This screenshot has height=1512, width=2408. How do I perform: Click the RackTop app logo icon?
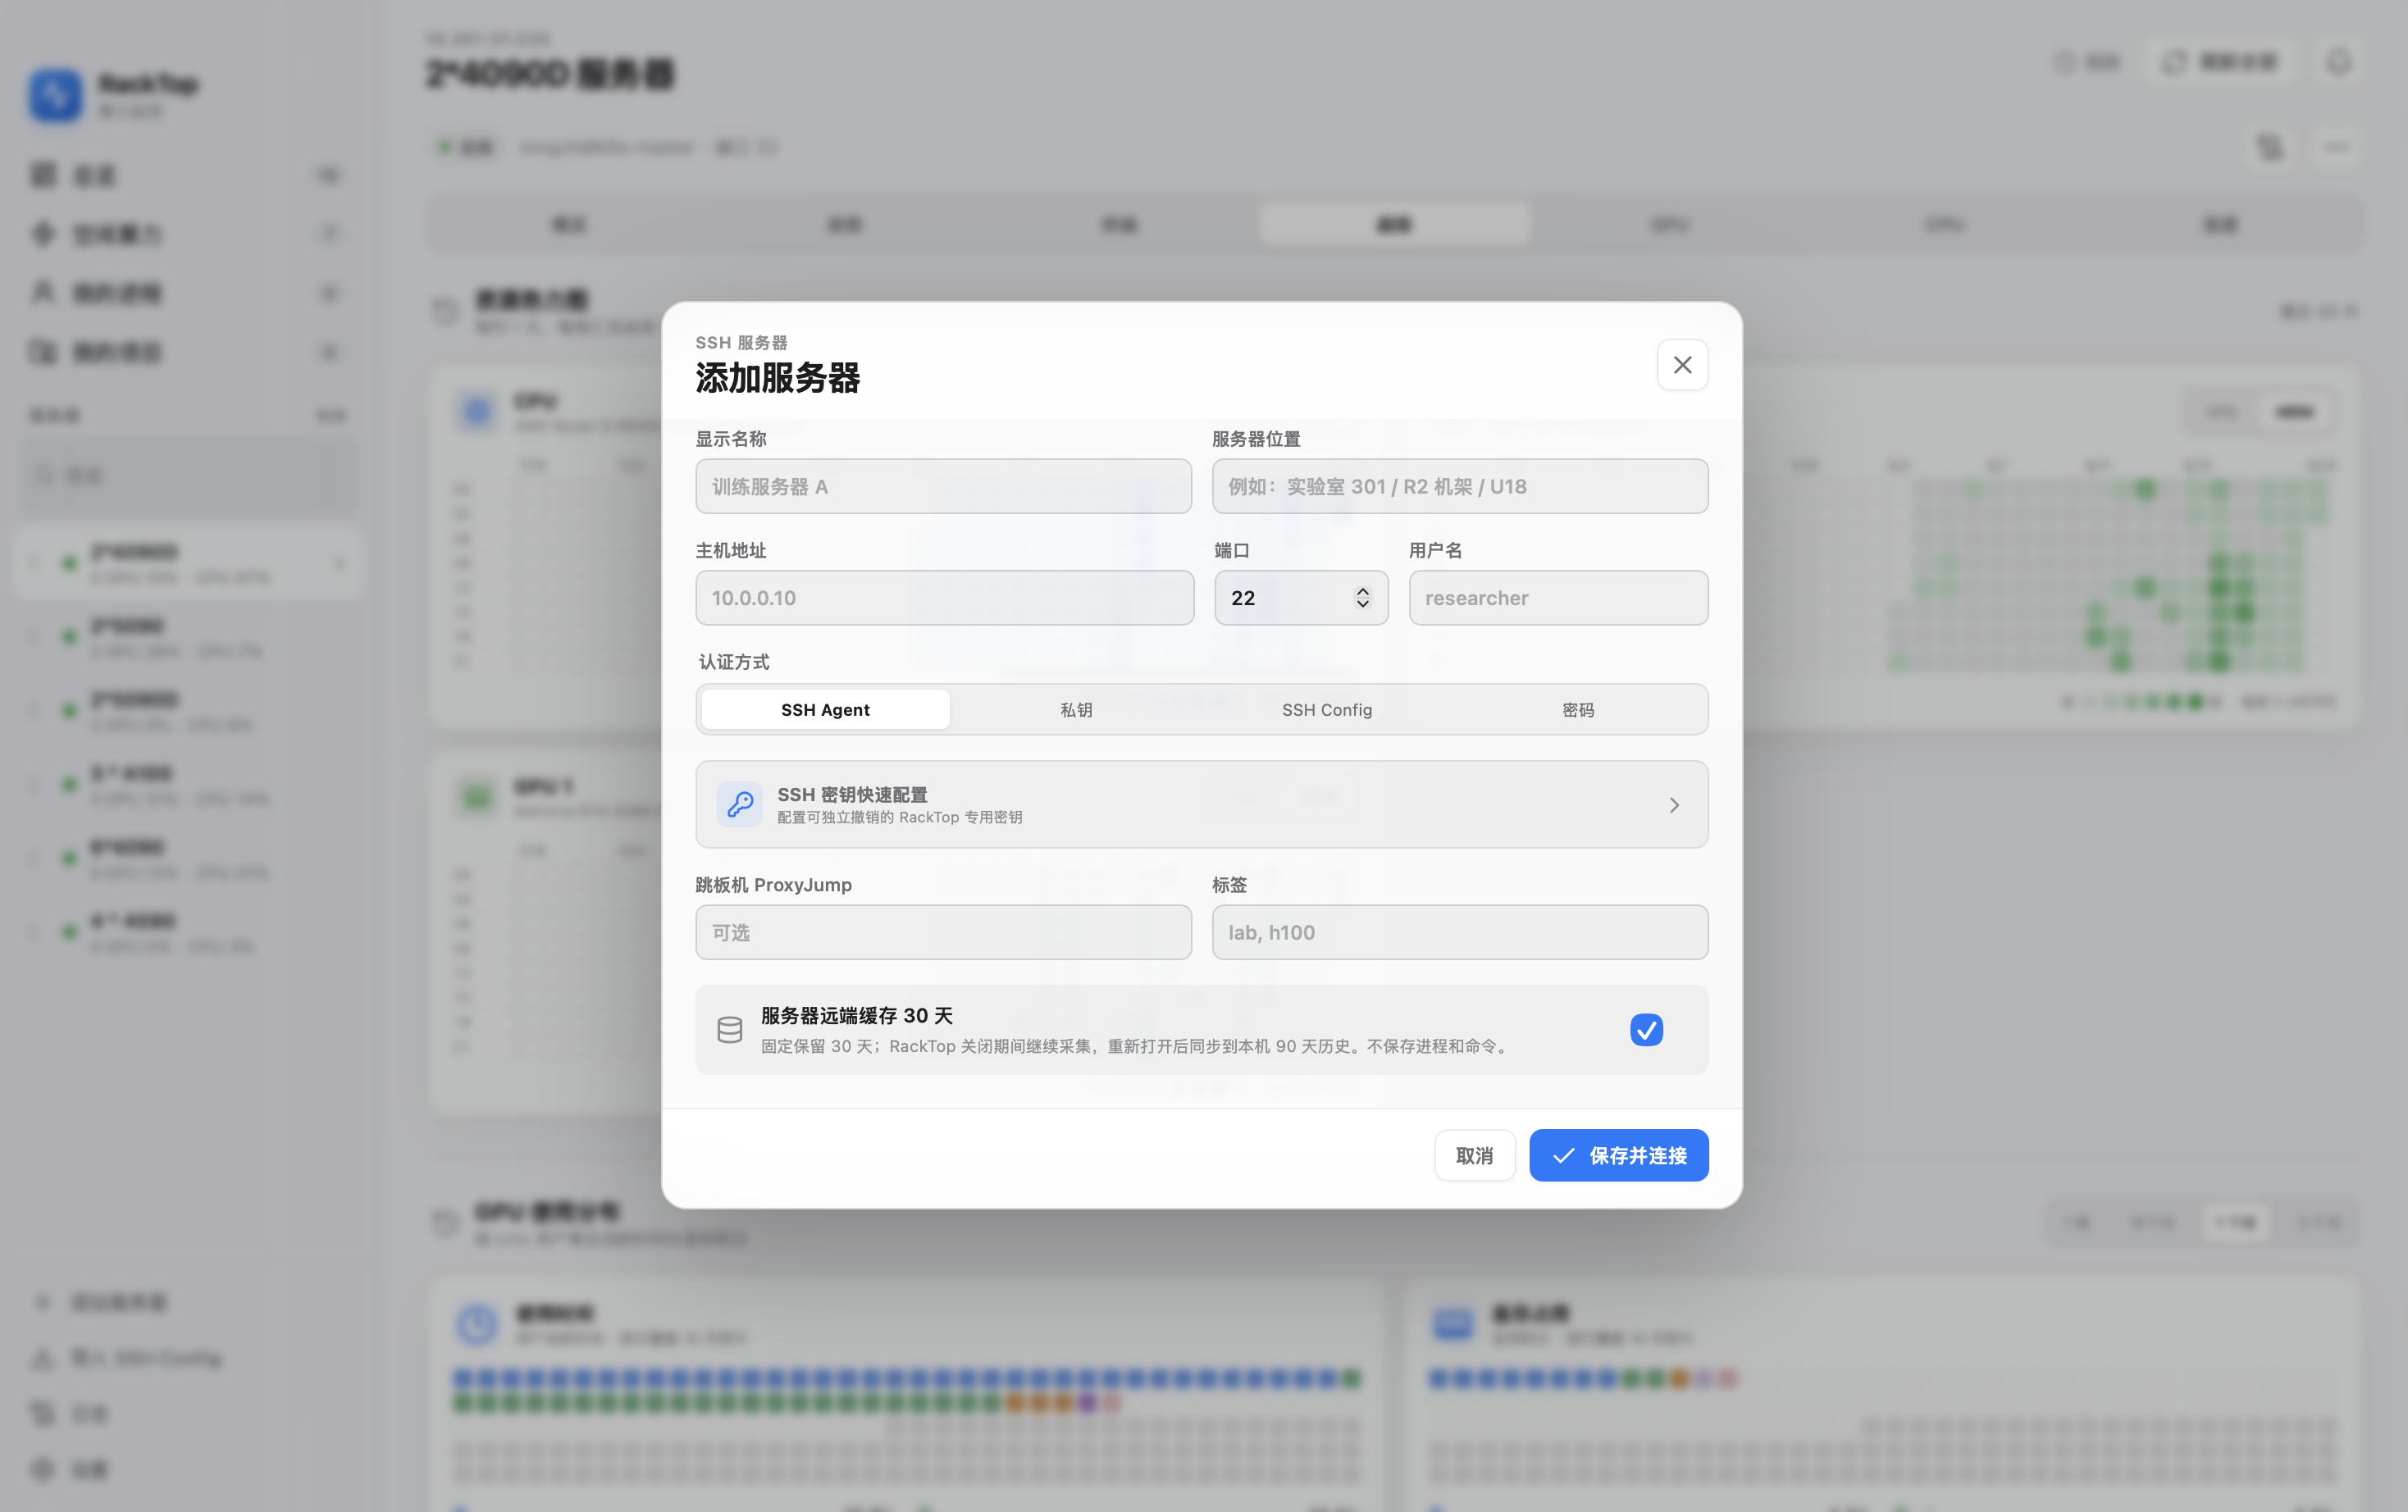coord(55,95)
